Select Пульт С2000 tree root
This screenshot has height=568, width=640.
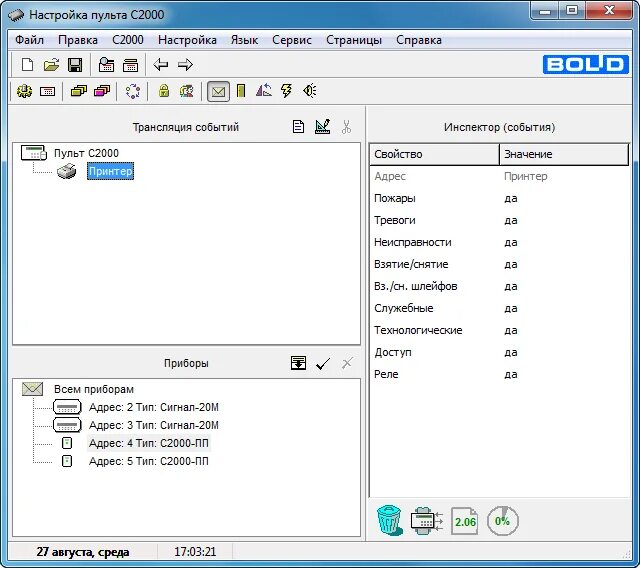point(86,153)
